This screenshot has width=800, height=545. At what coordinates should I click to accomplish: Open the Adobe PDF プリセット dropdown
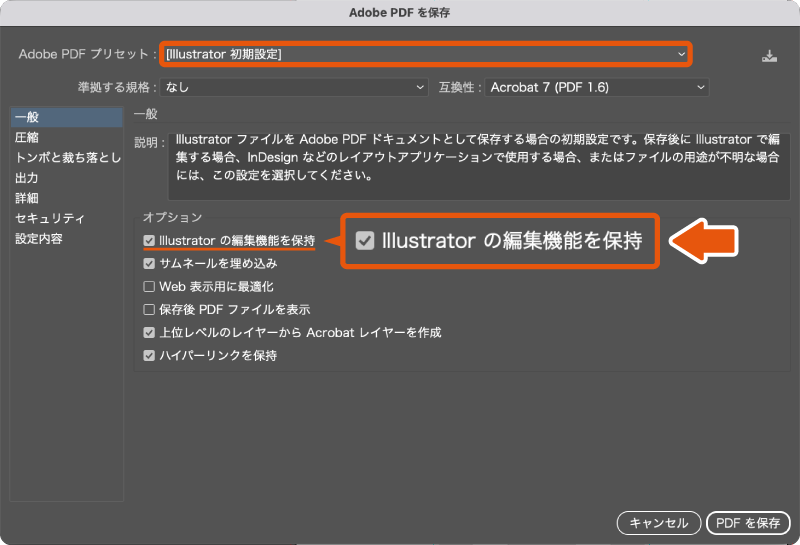tap(426, 54)
